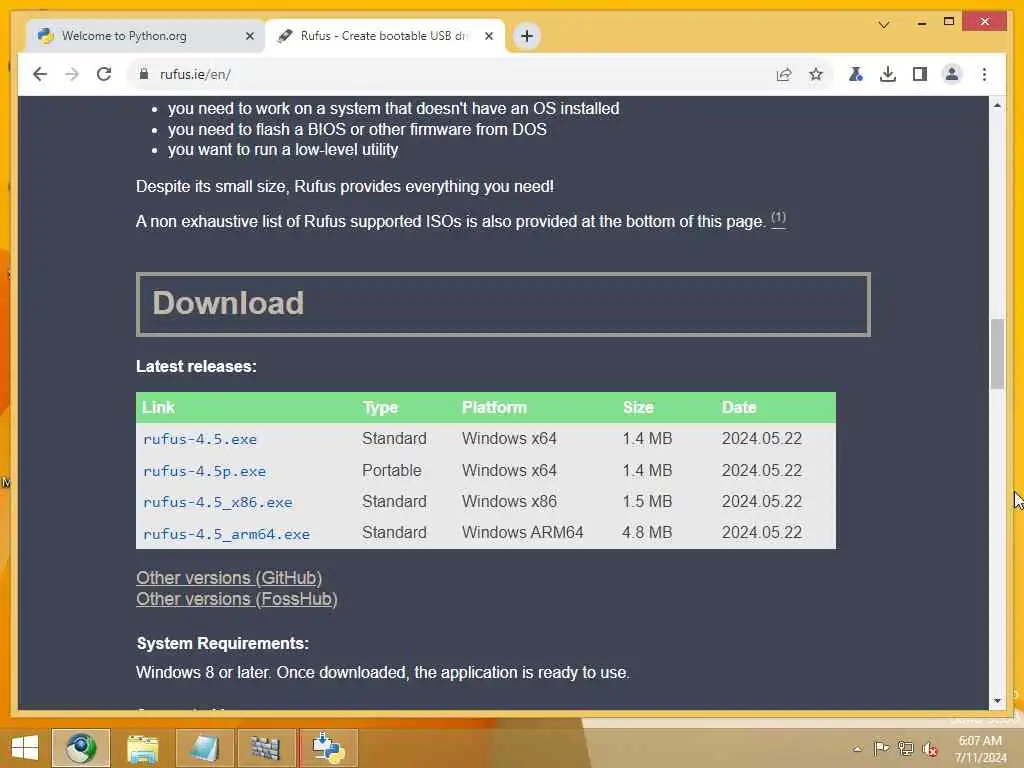
Task: Click the Chrome browser taskbar icon
Action: (80, 748)
